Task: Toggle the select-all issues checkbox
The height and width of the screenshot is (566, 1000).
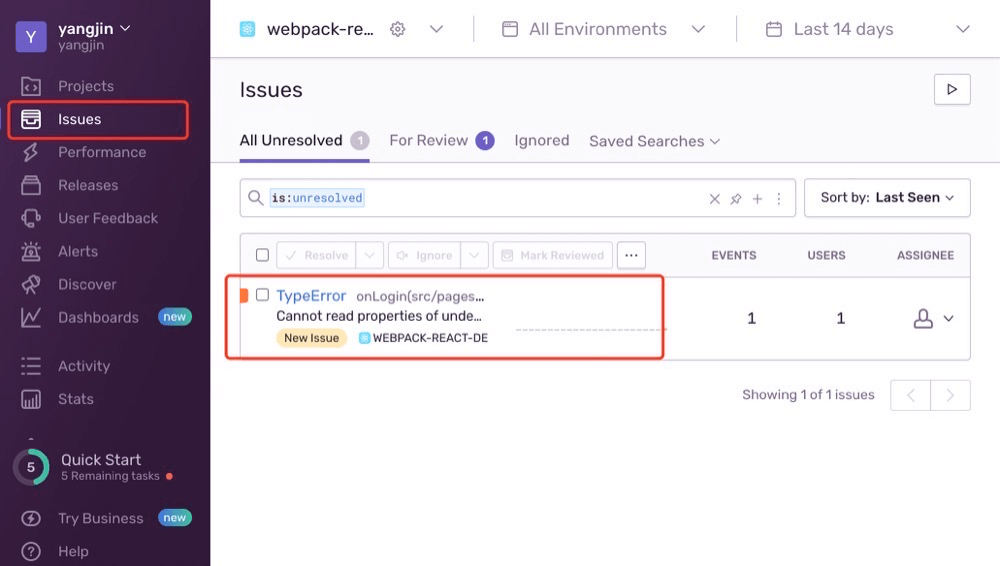Action: (262, 255)
